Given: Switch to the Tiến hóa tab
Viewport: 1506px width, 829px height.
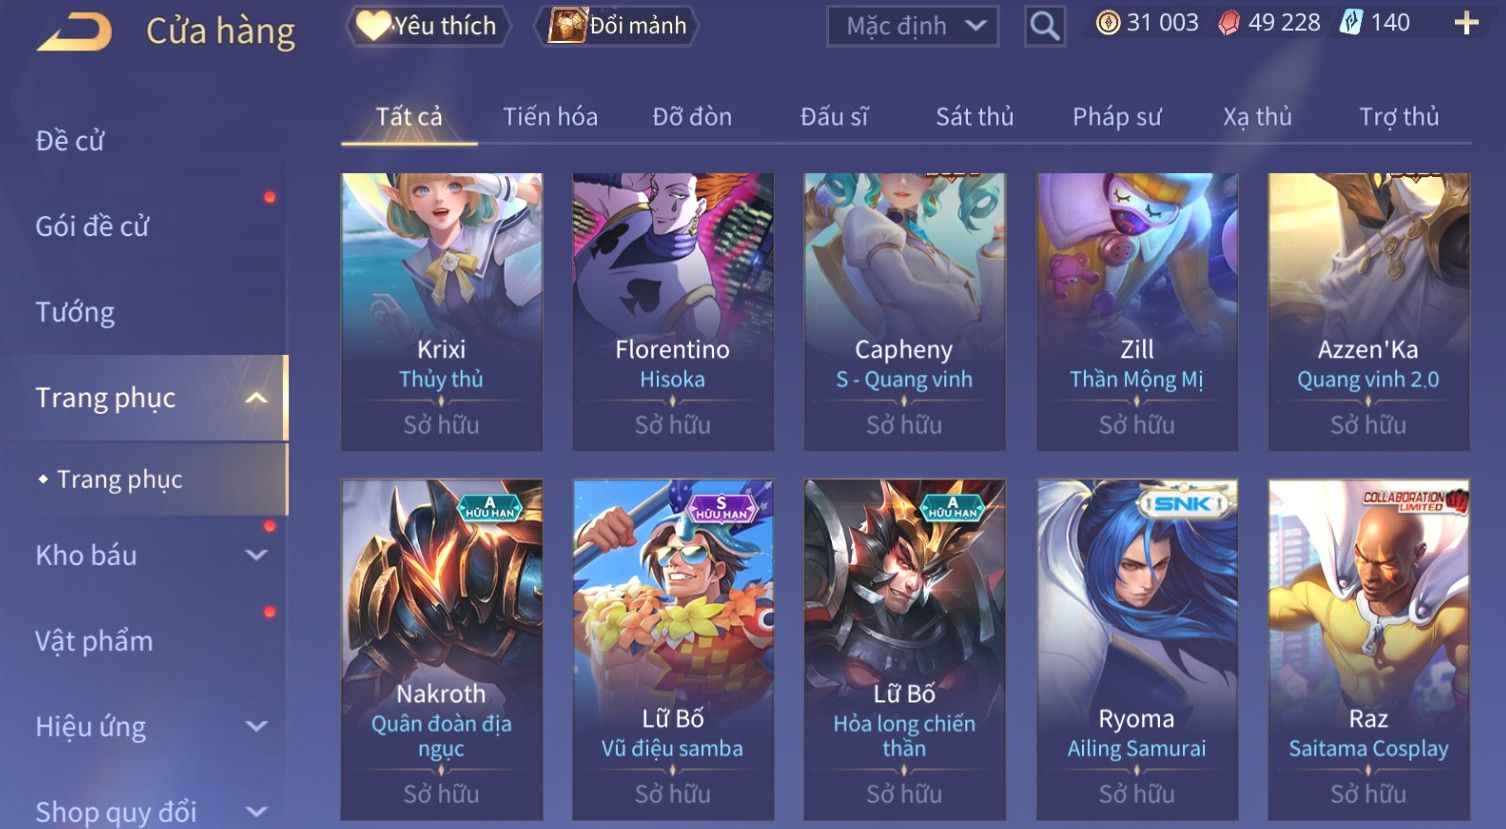Looking at the screenshot, I should pos(550,117).
